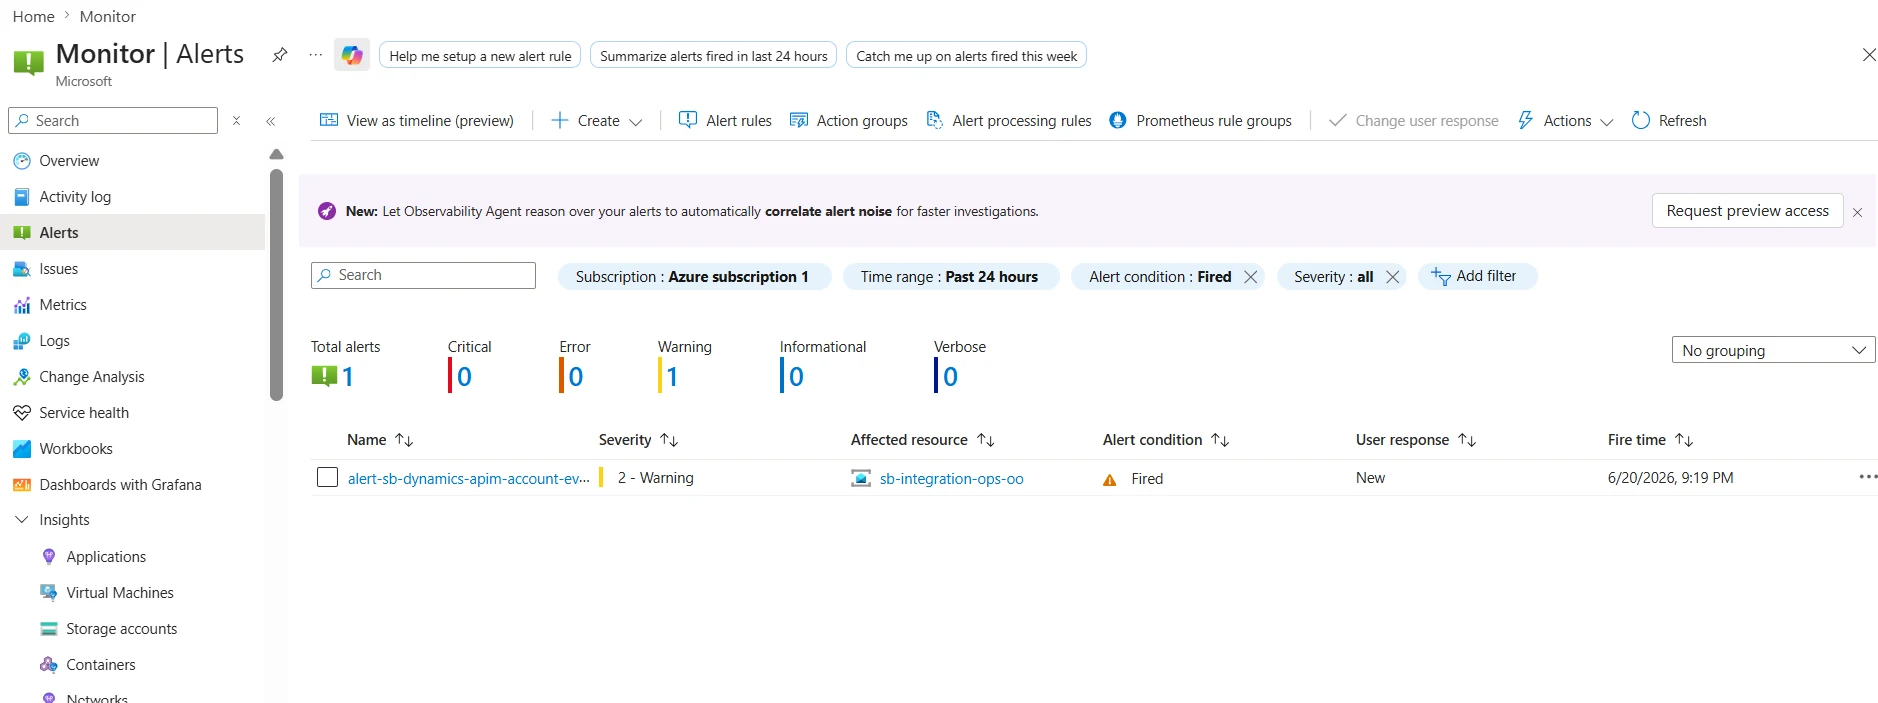Expand the Create dropdown
The width and height of the screenshot is (1878, 703).
tap(597, 120)
